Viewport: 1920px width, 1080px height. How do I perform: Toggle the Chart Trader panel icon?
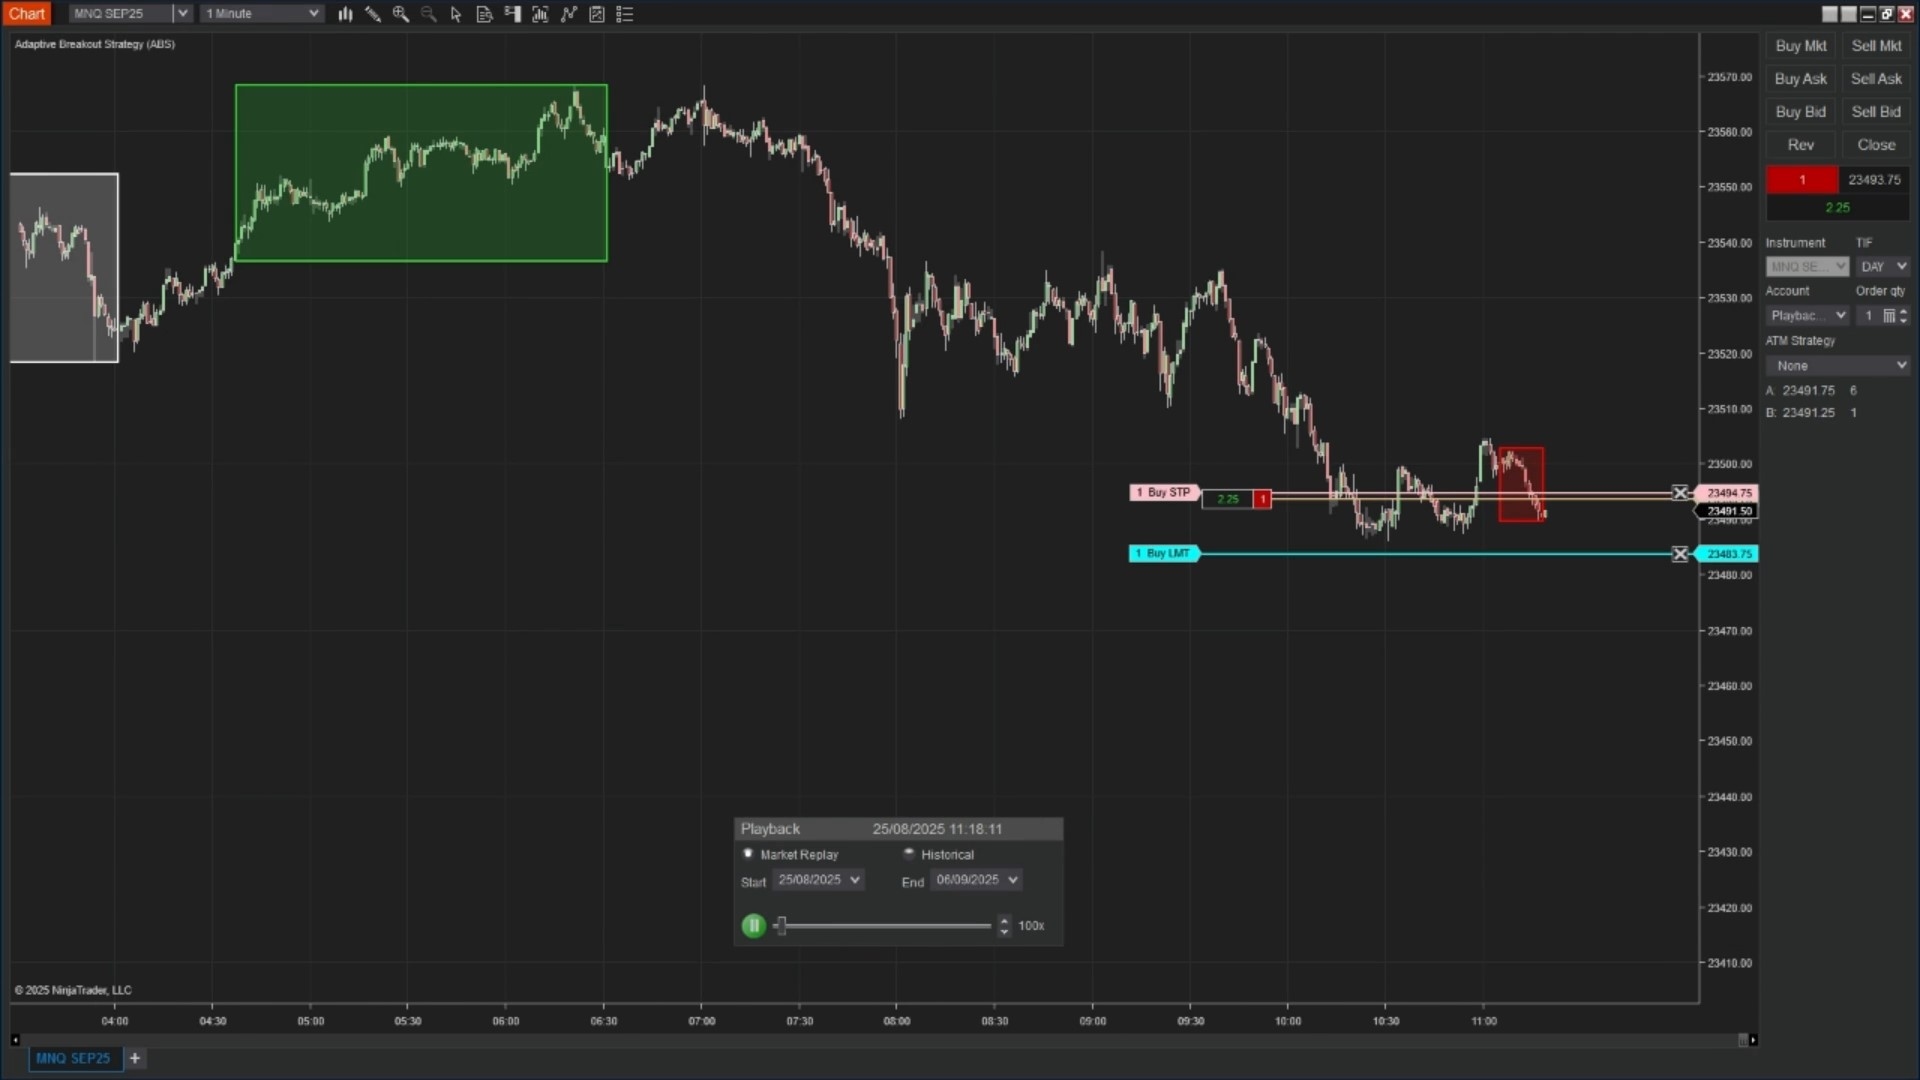click(513, 14)
